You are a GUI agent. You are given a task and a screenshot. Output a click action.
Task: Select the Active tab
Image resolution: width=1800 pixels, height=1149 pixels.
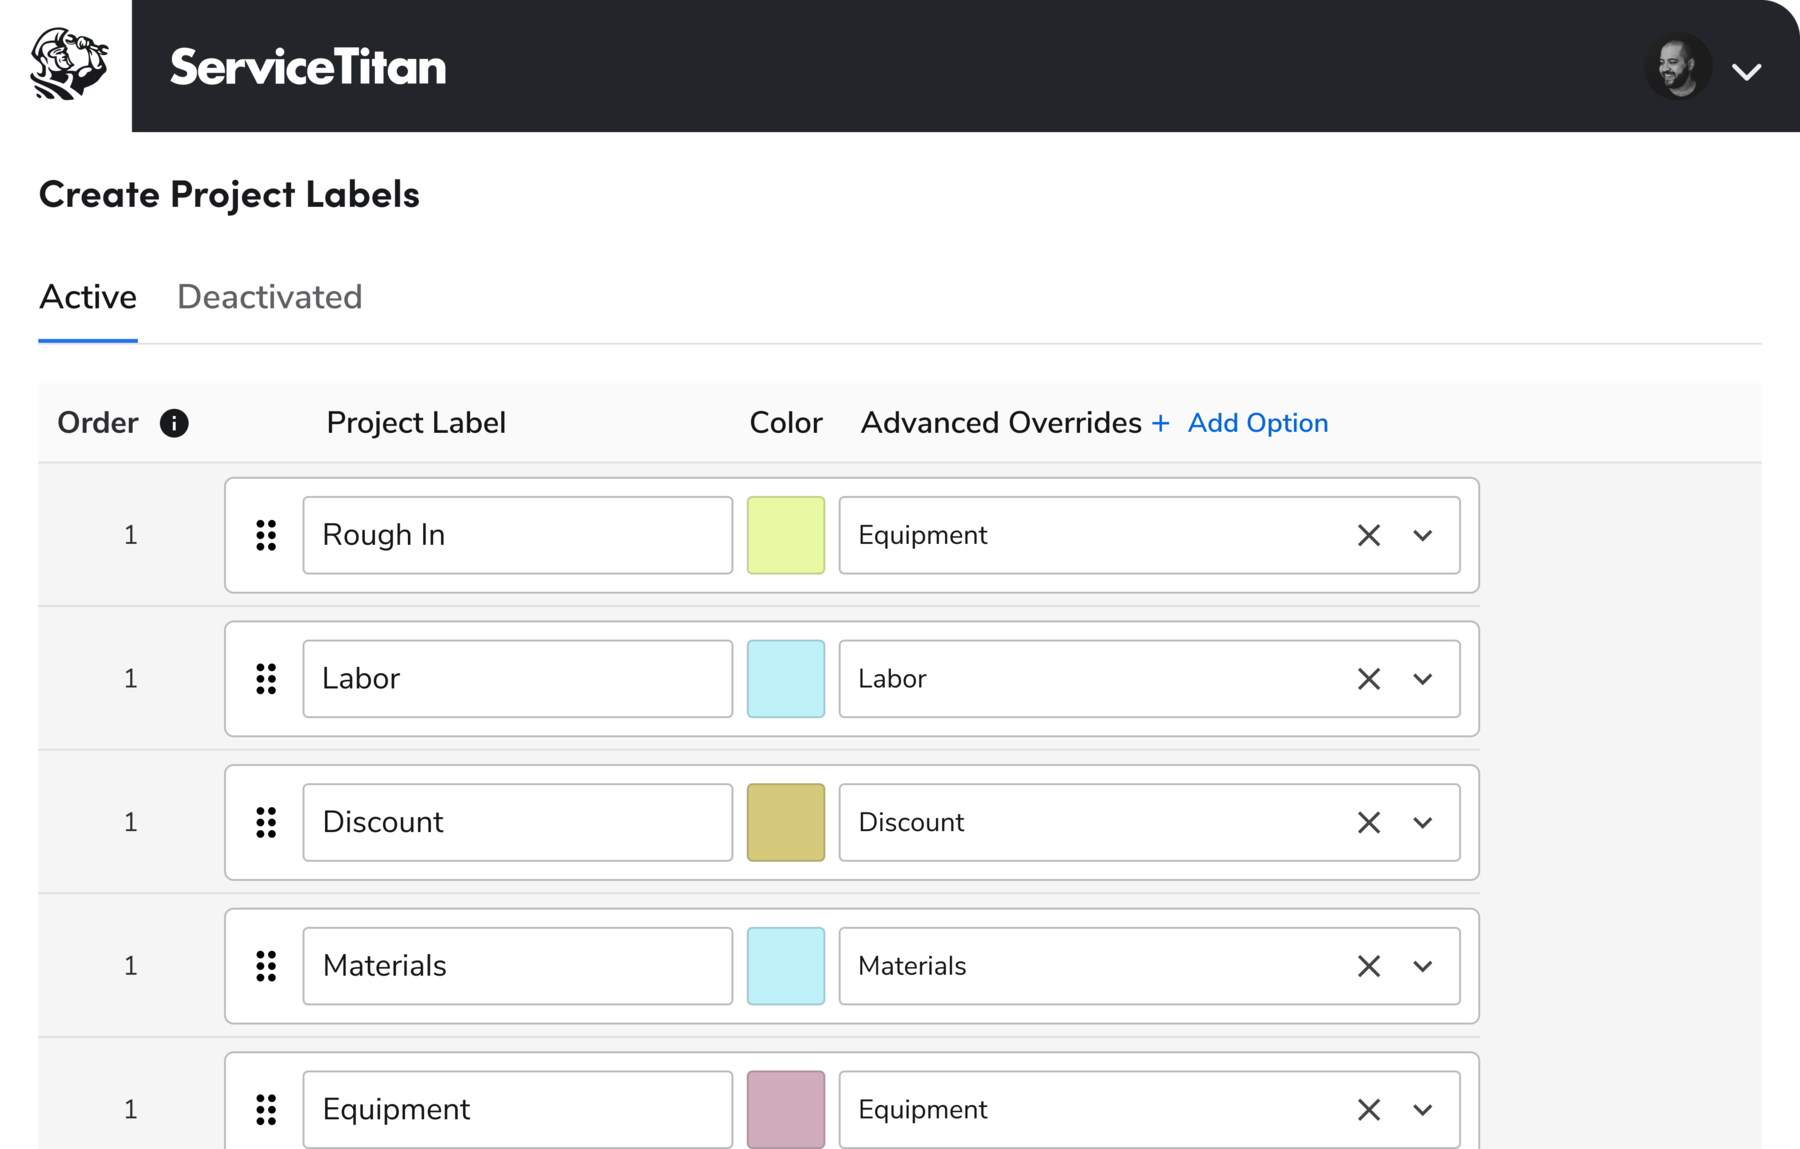pyautogui.click(x=88, y=297)
